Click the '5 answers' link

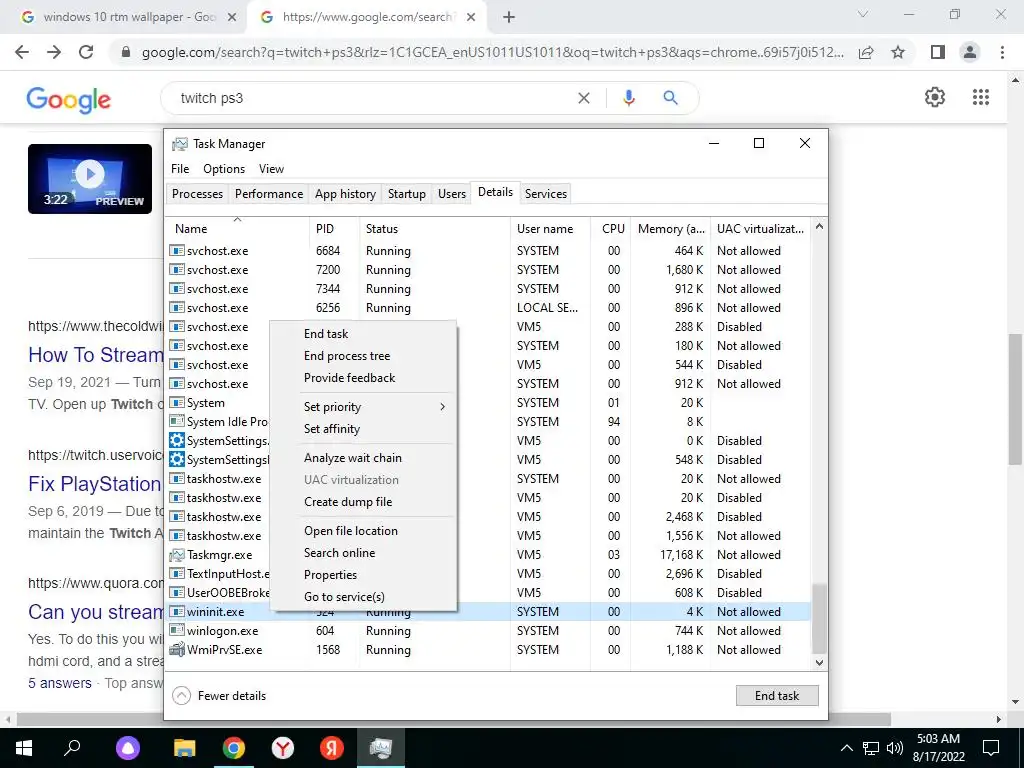[x=59, y=683]
